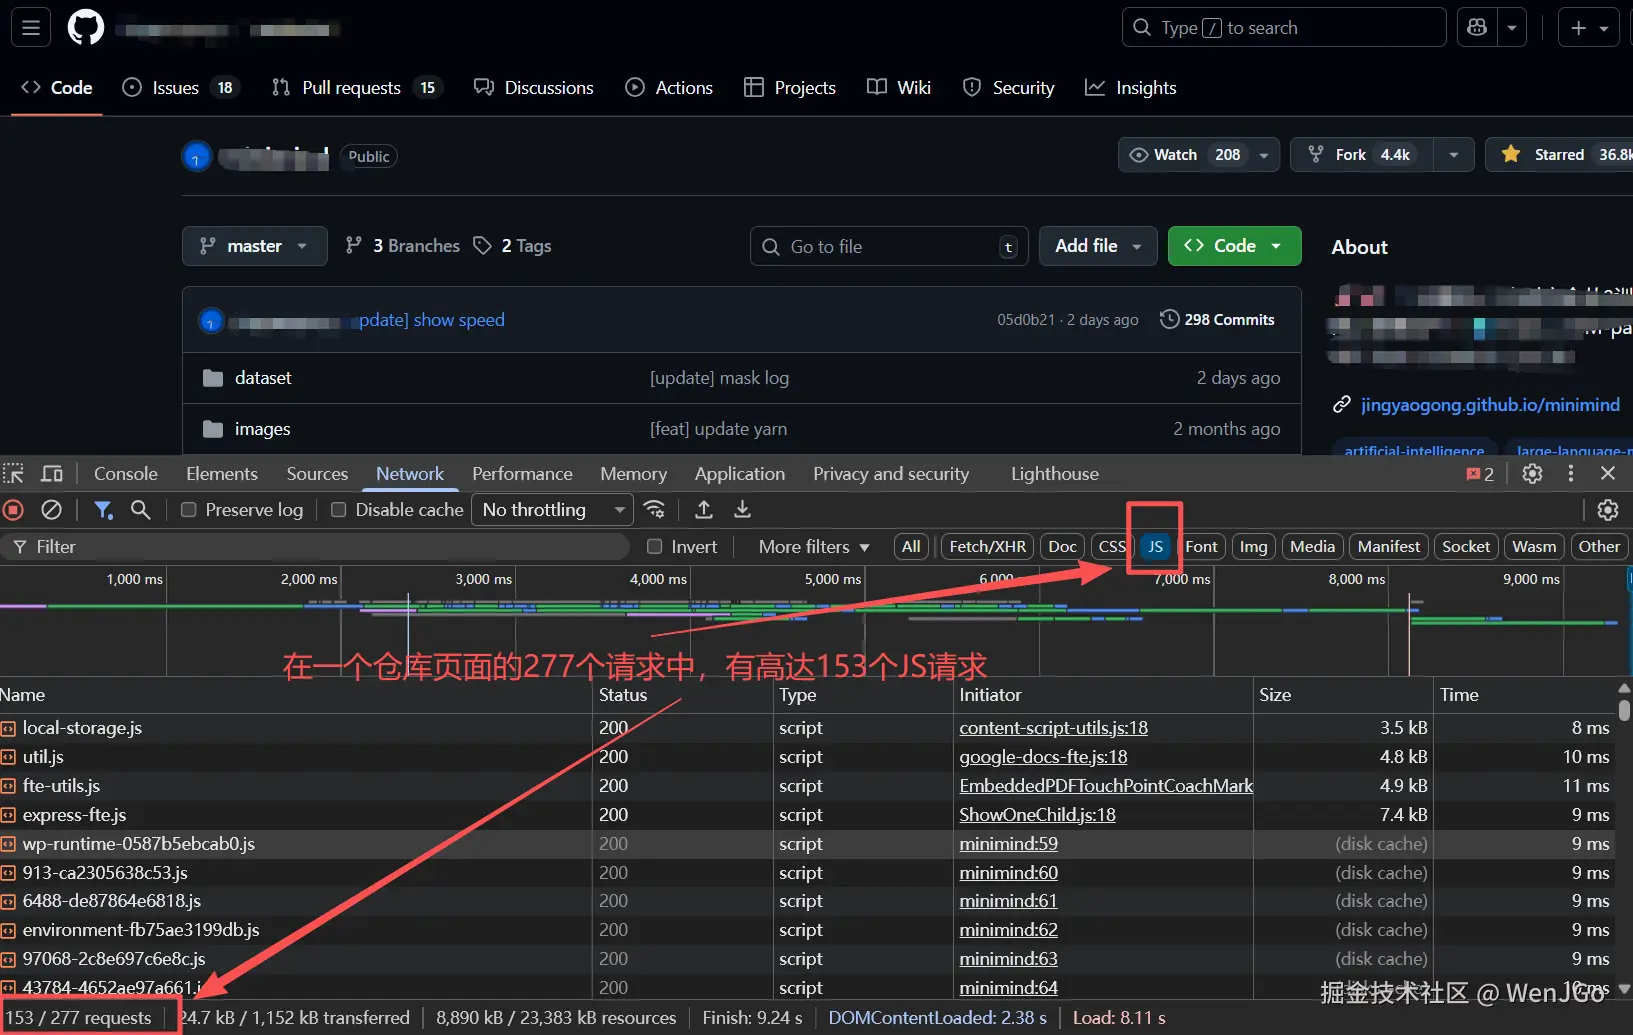Click the record network log icon
Image resolution: width=1633 pixels, height=1035 pixels.
click(x=13, y=510)
